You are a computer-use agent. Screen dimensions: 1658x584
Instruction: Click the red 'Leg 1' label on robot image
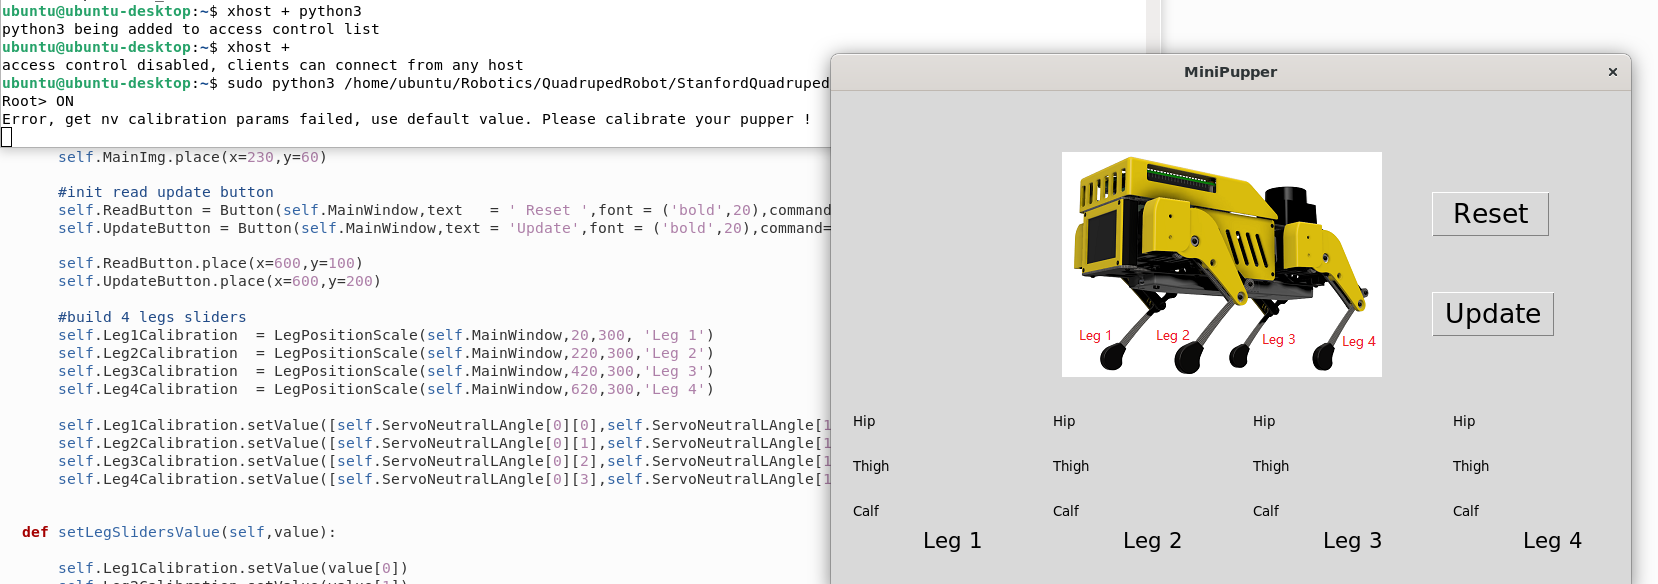click(x=1095, y=336)
